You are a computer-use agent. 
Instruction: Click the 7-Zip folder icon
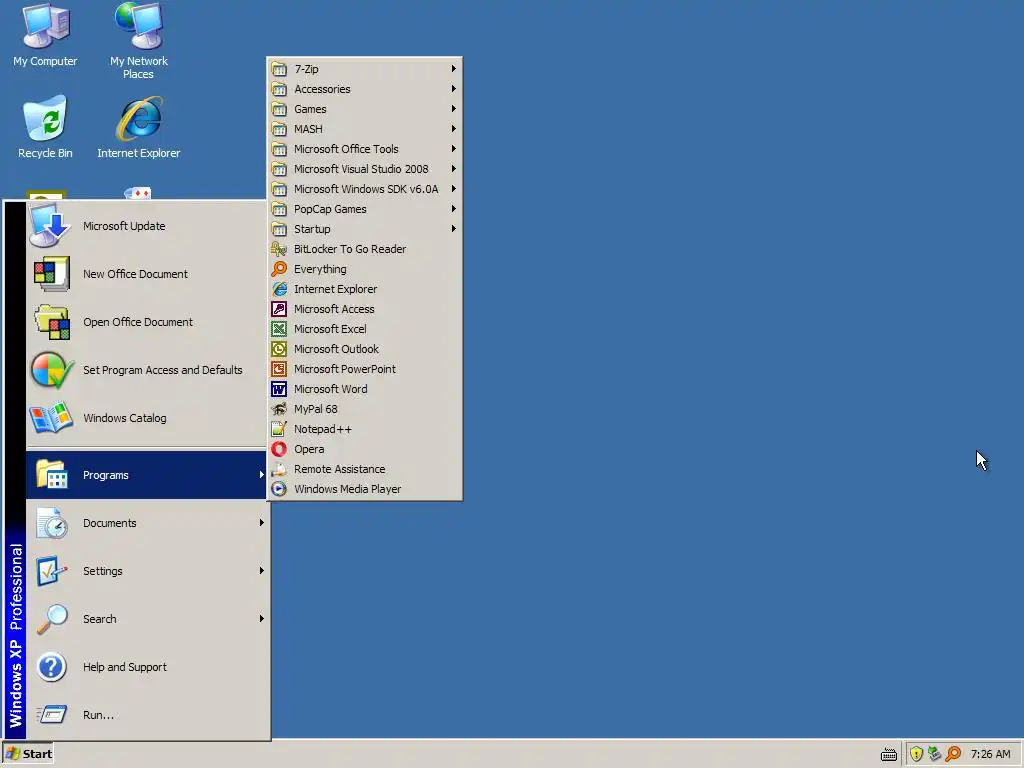(x=279, y=69)
